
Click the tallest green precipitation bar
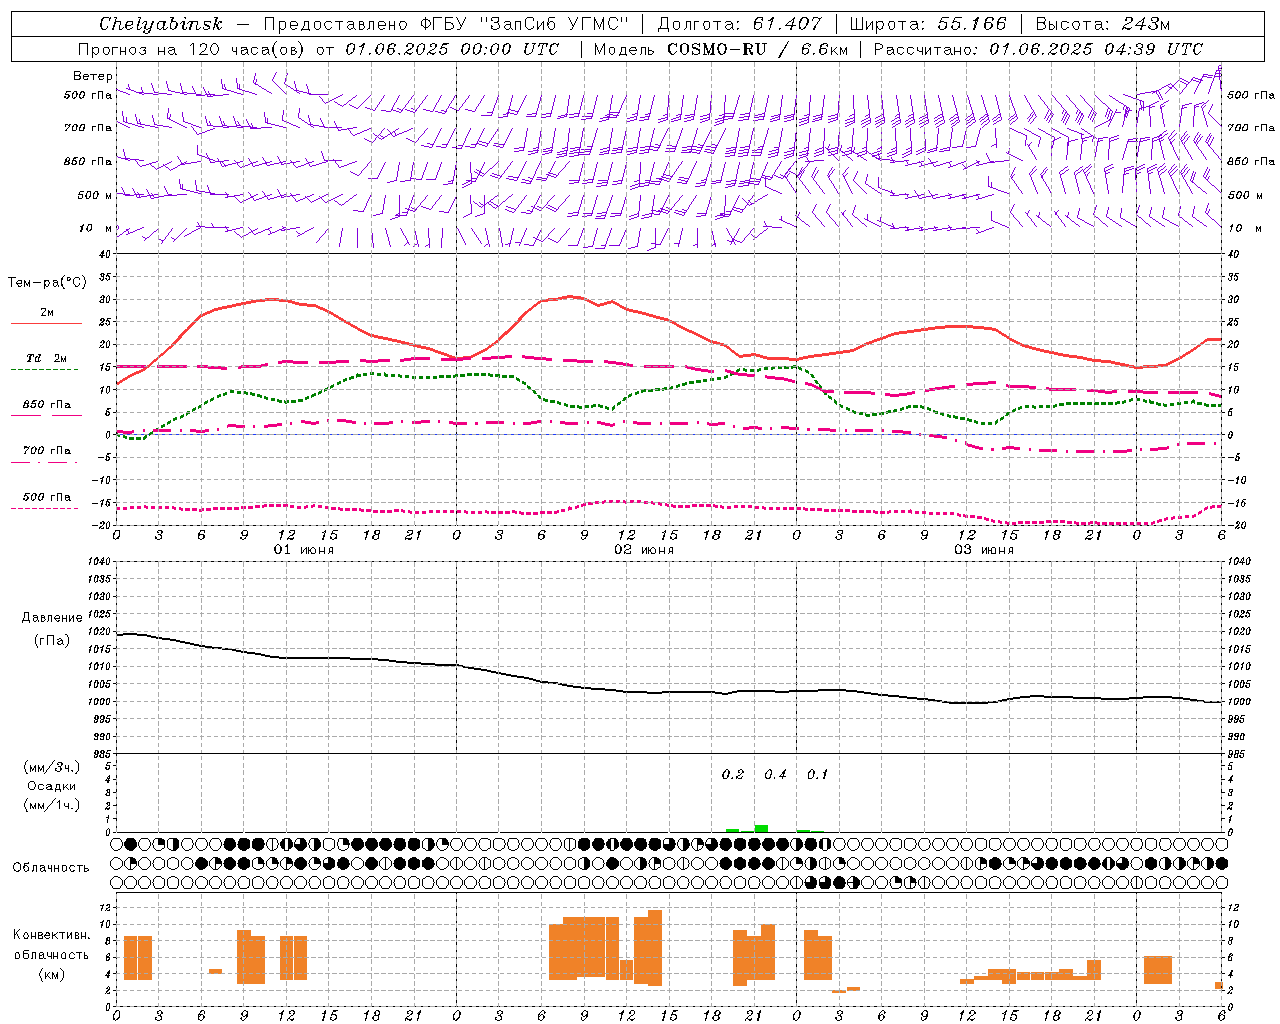tap(761, 828)
